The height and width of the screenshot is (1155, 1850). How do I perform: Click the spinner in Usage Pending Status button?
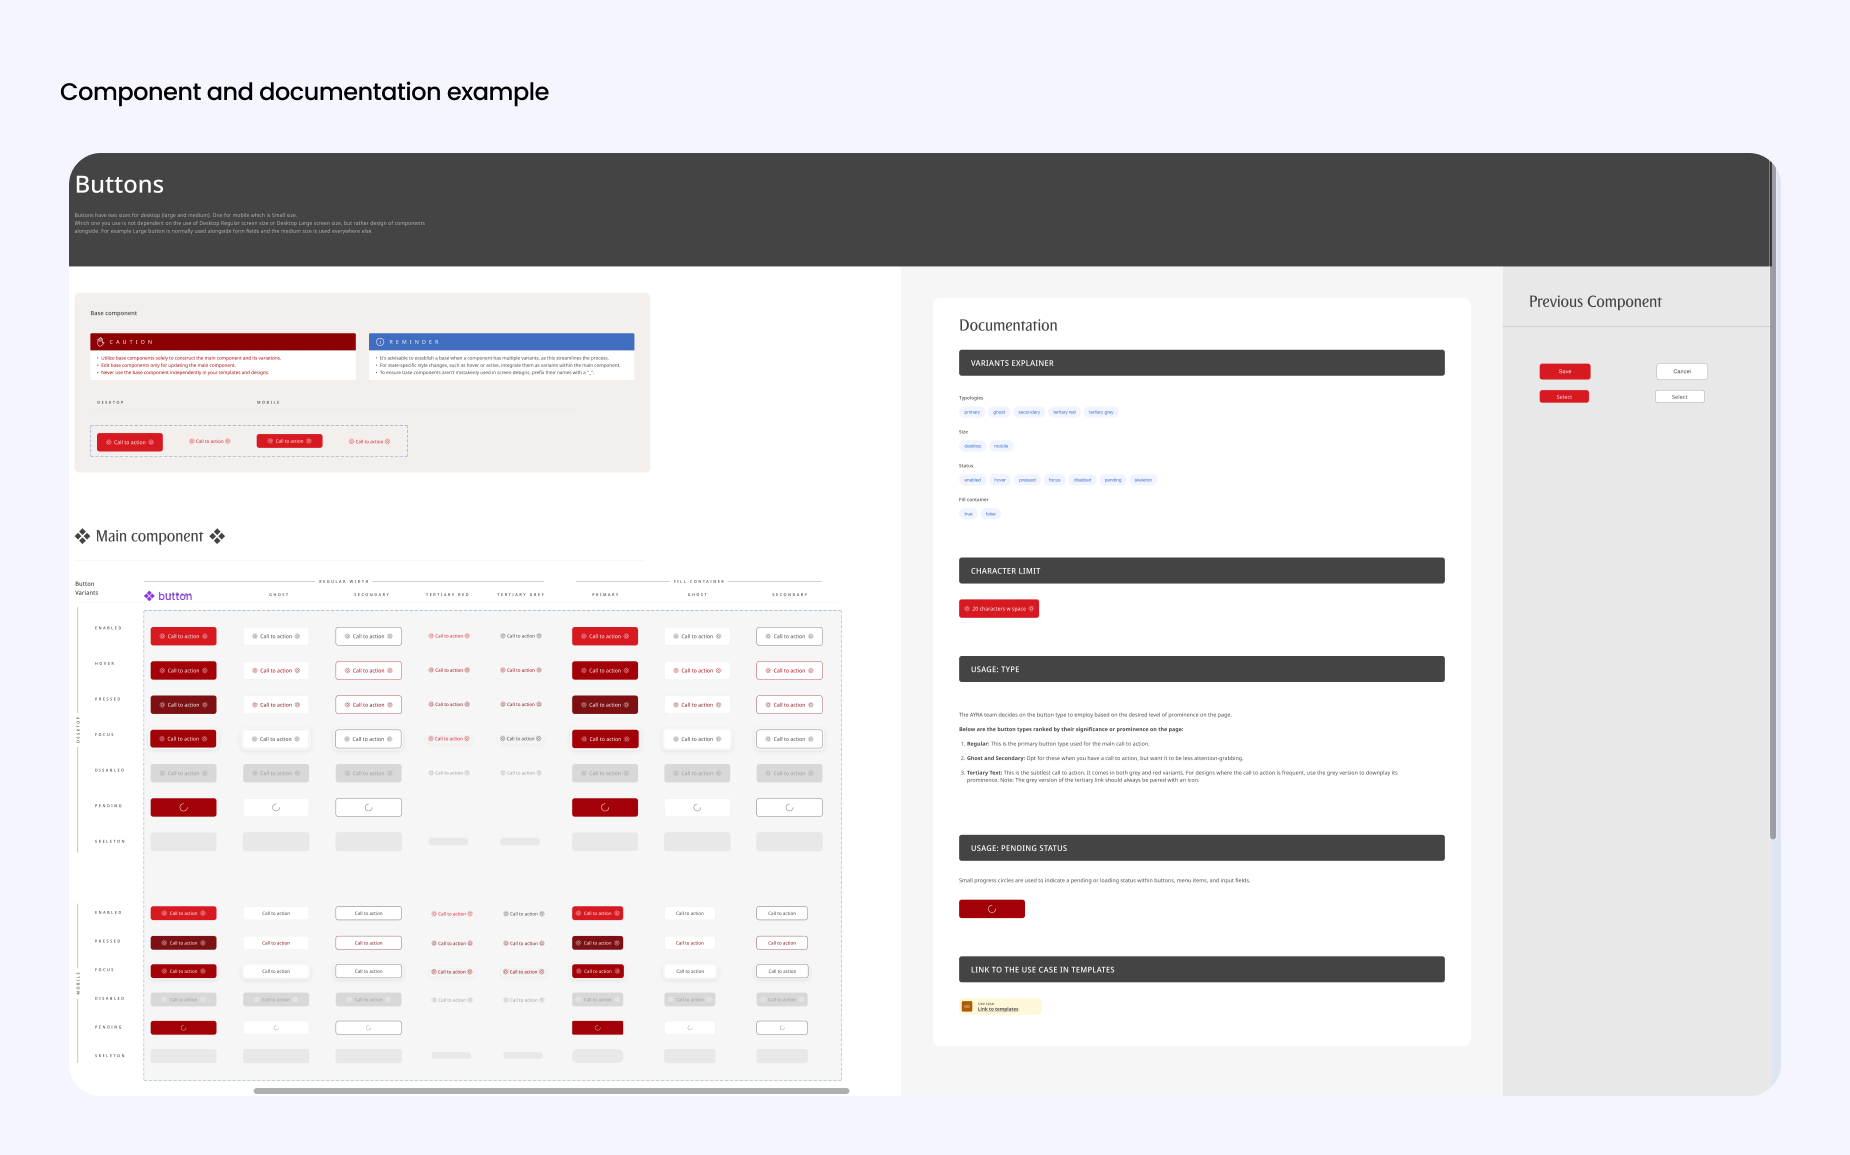click(991, 909)
